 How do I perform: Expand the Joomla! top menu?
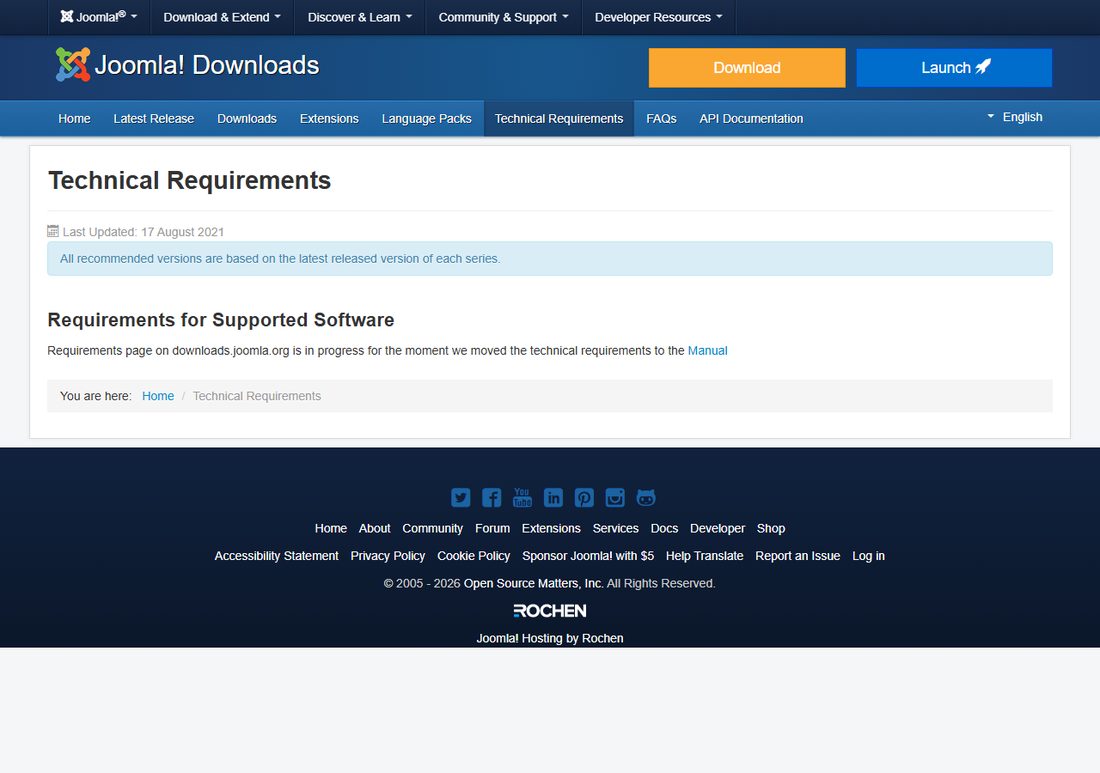tap(99, 17)
